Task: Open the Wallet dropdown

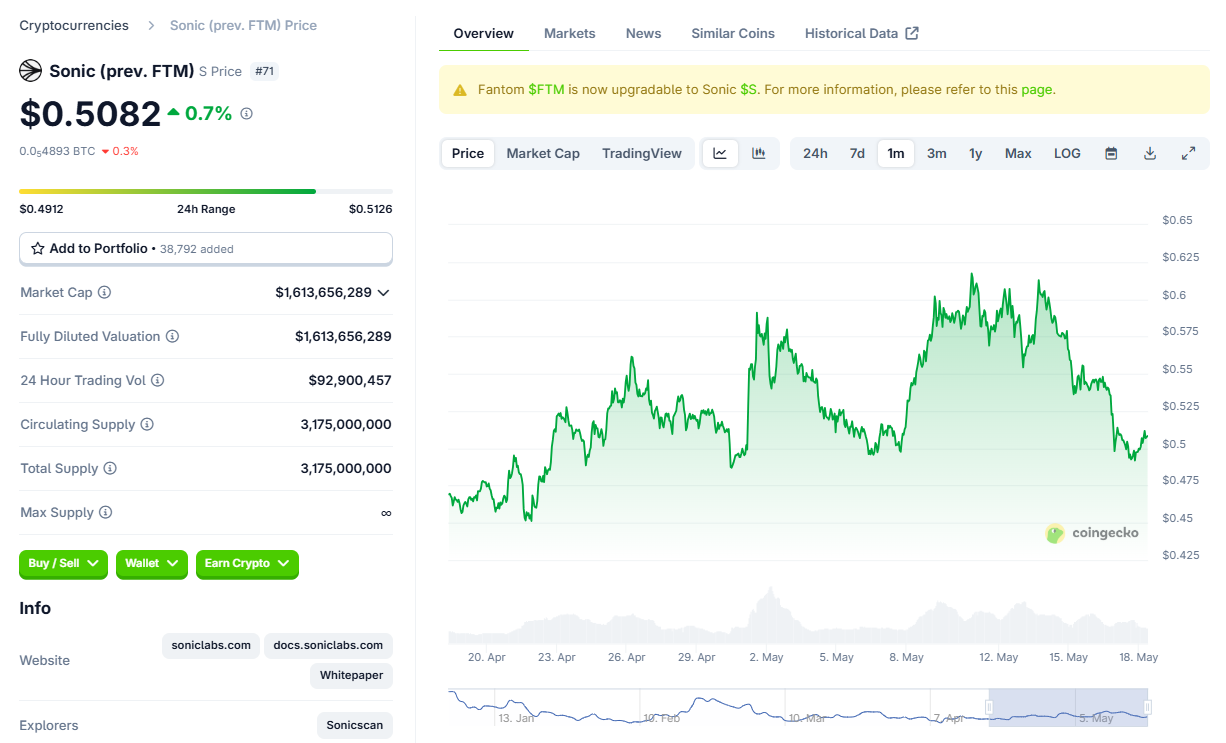Action: tap(152, 564)
